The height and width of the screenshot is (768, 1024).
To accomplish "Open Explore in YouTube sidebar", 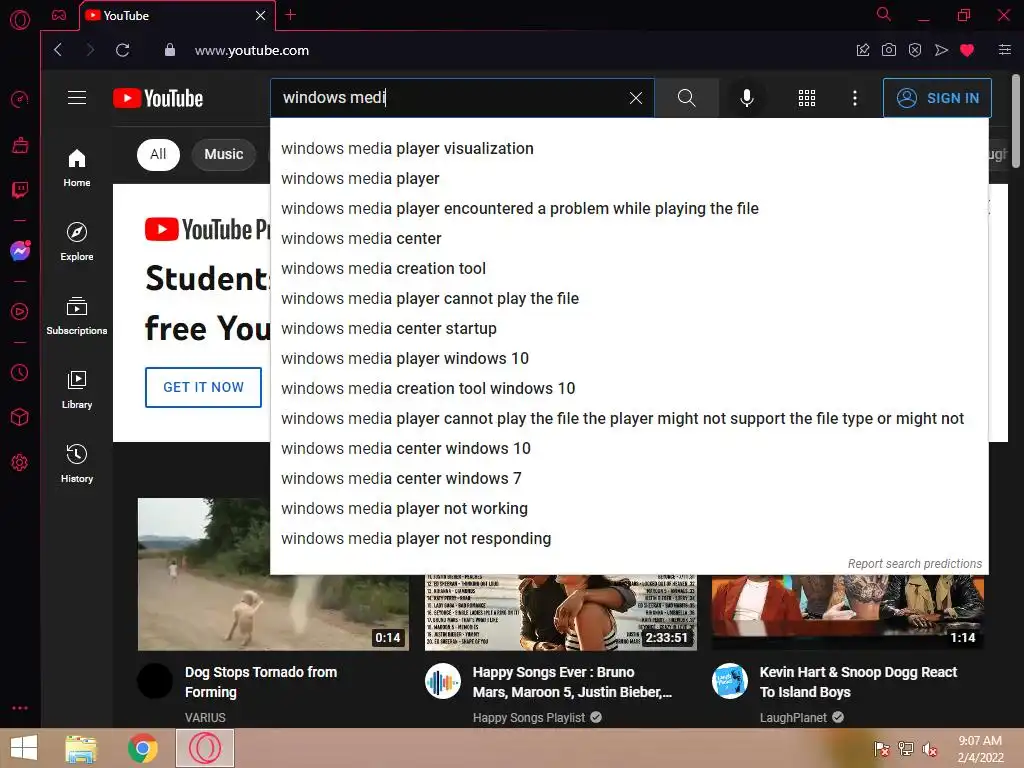I will point(77,242).
